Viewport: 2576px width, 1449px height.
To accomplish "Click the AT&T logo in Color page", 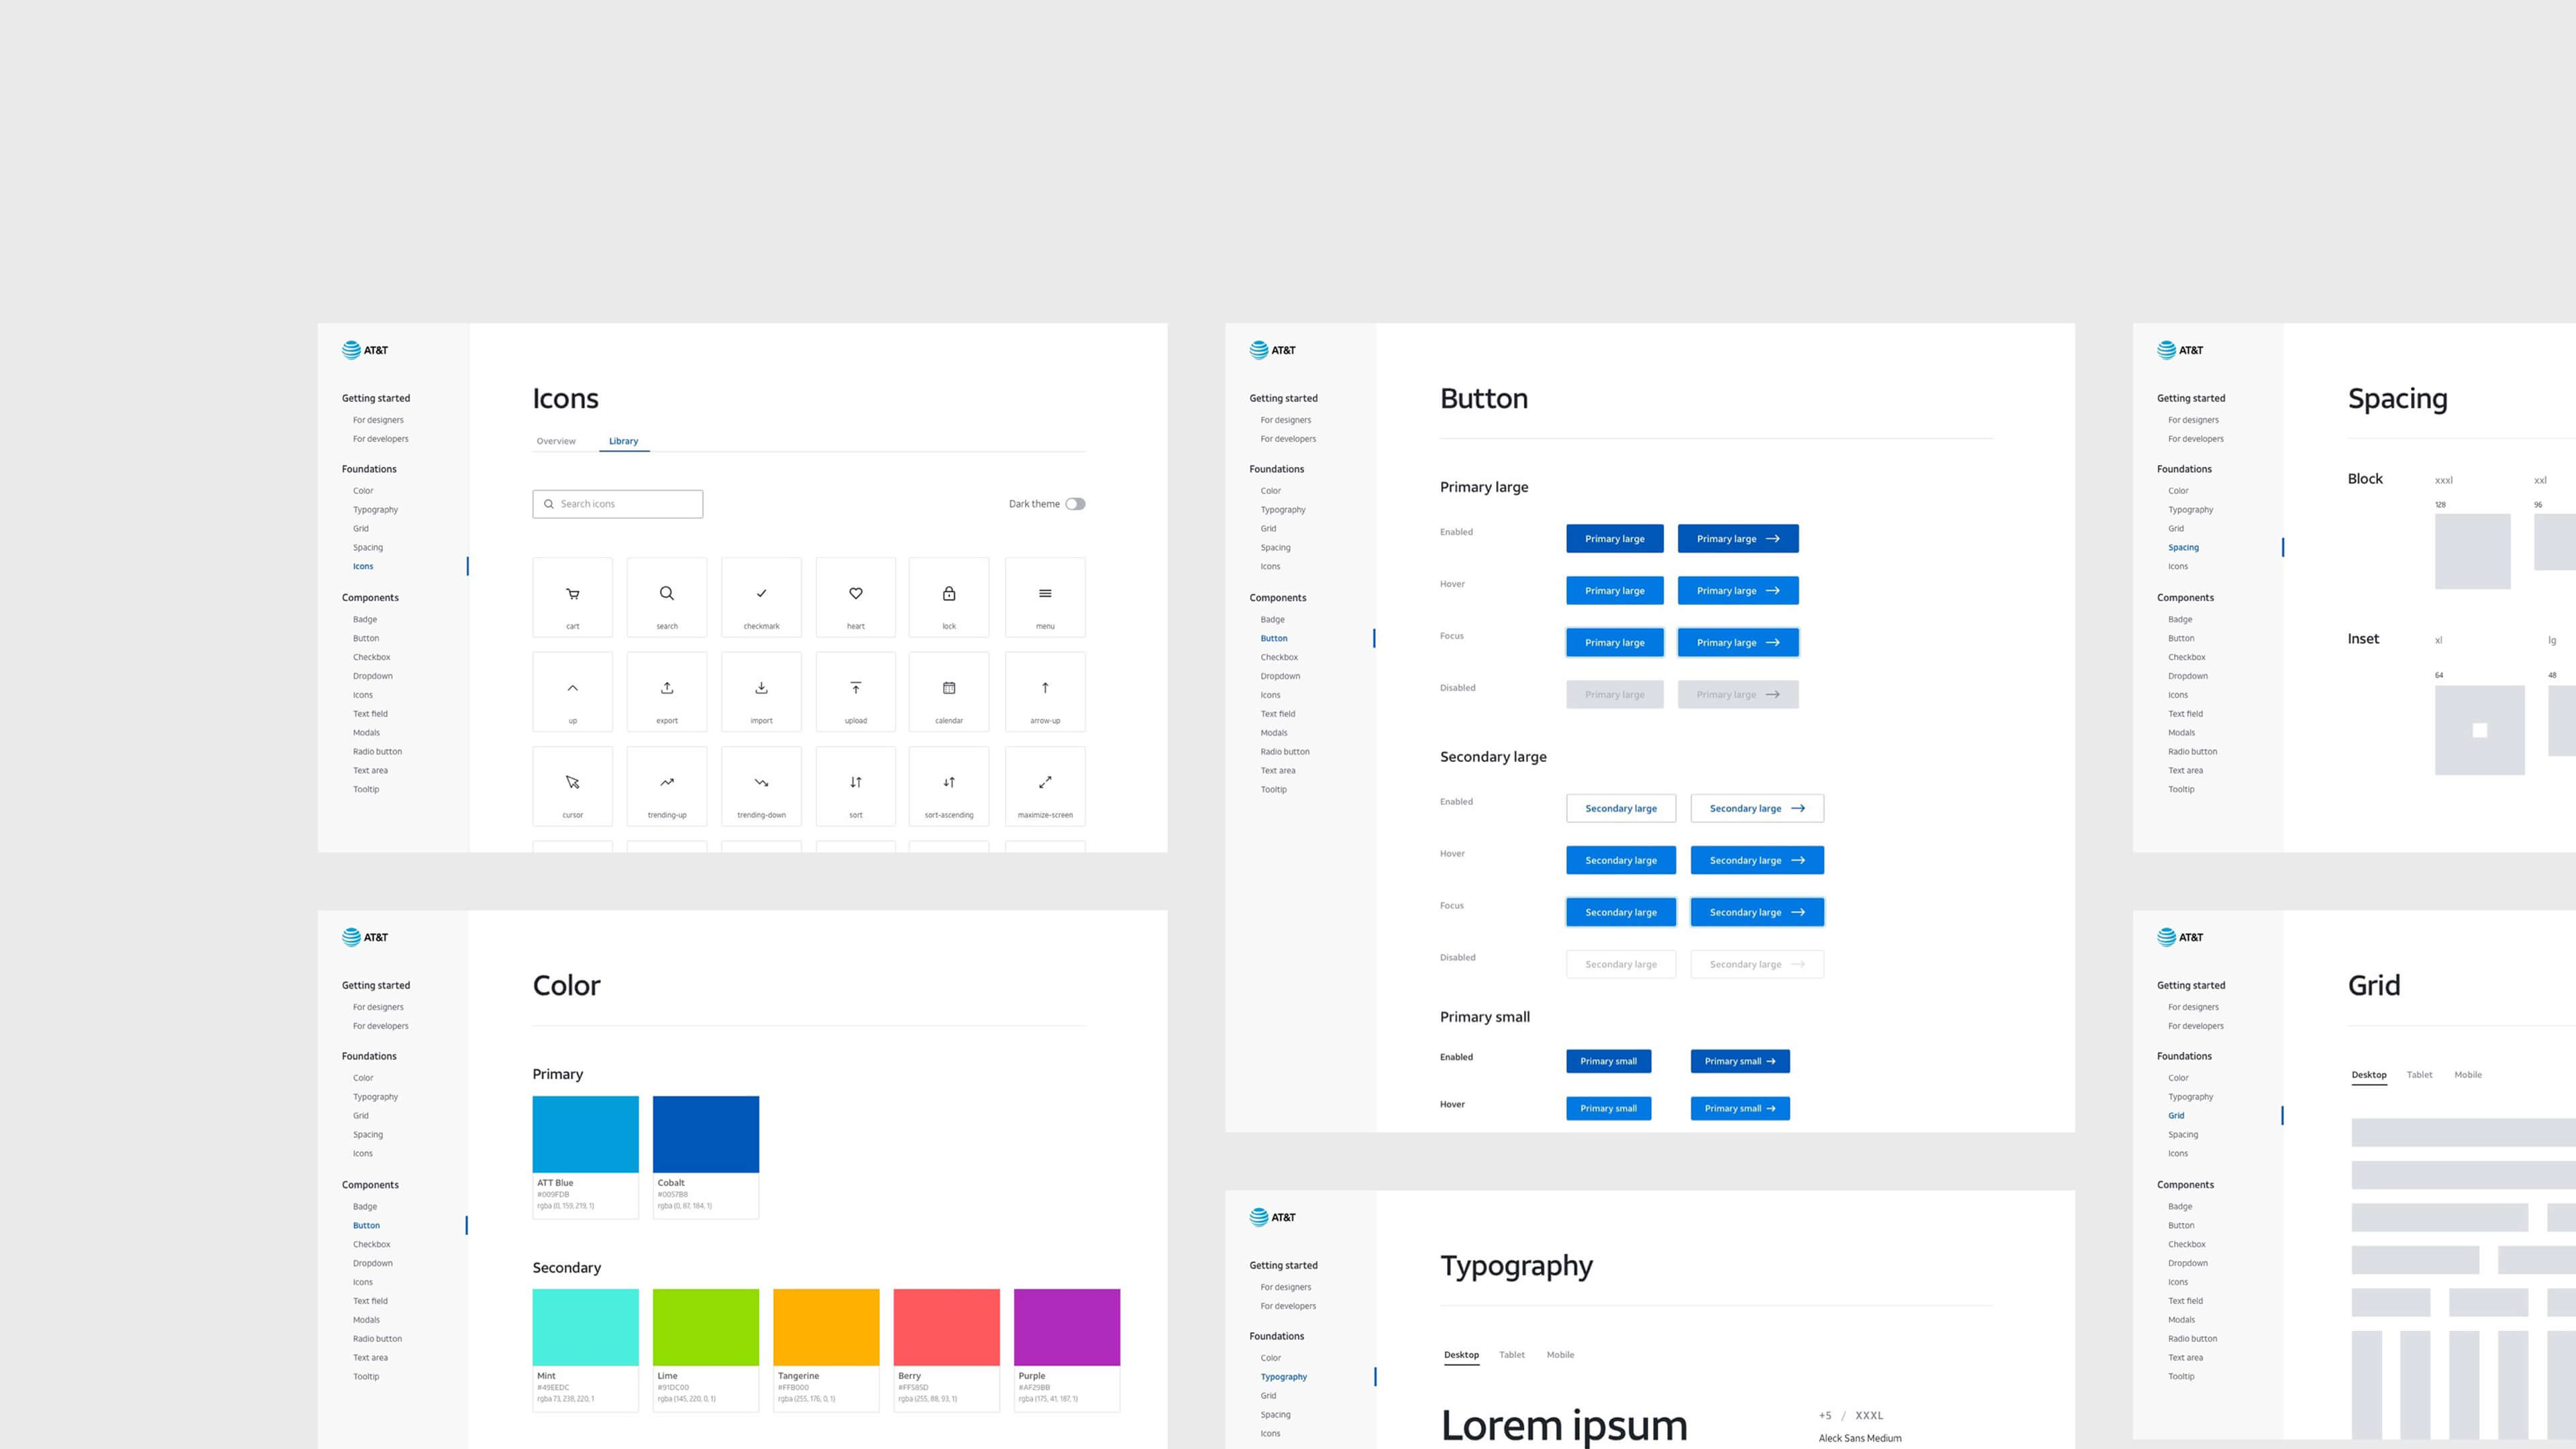I will click(365, 937).
